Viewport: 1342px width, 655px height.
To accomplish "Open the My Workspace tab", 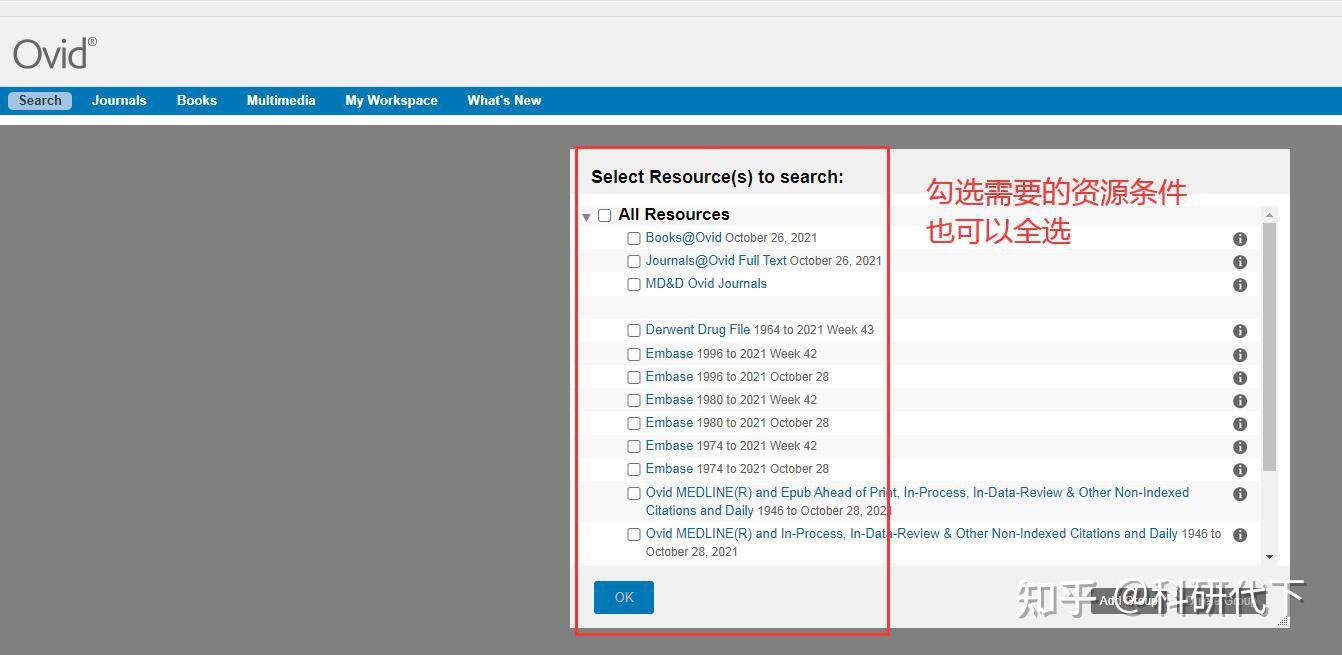I will (391, 100).
